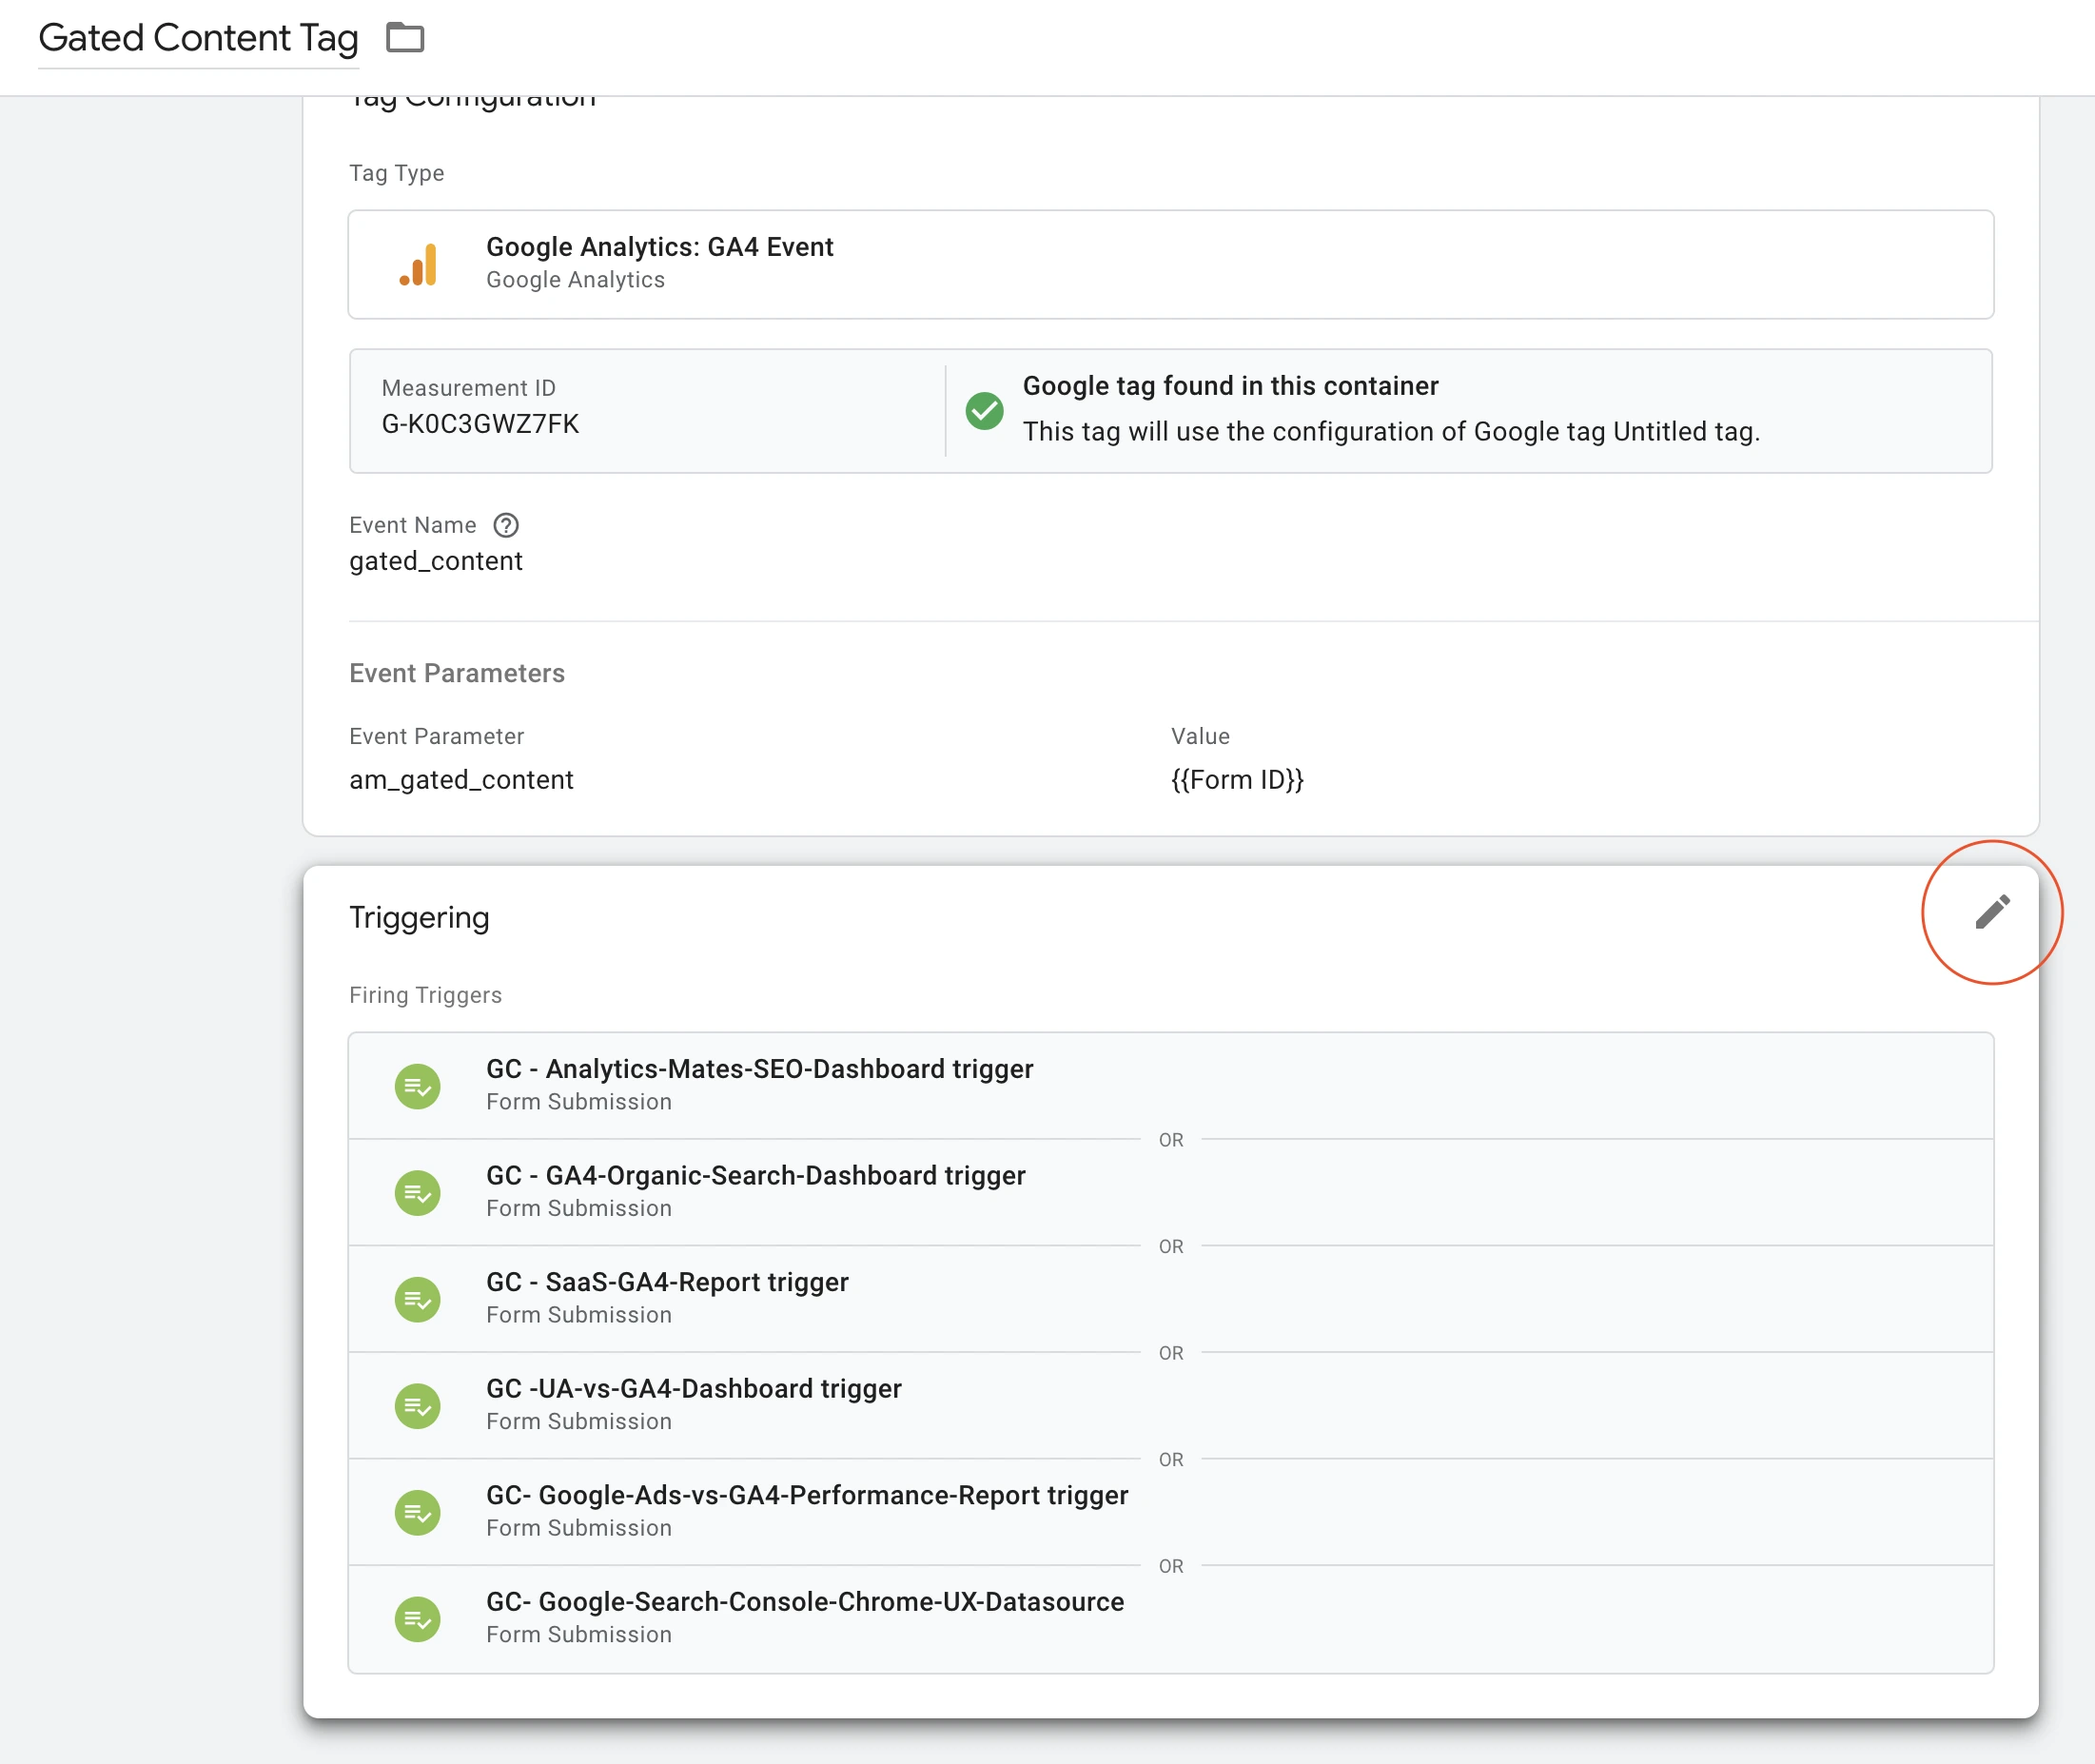Click 'This tag will use the configuration' text
The image size is (2095, 1764).
point(1391,432)
